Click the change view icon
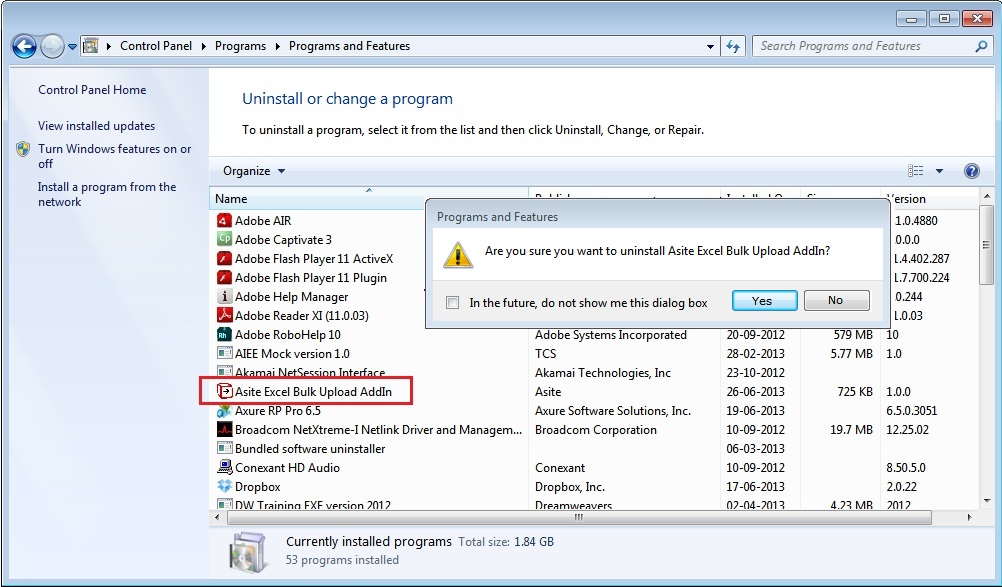Image resolution: width=1002 pixels, height=587 pixels. tap(916, 171)
